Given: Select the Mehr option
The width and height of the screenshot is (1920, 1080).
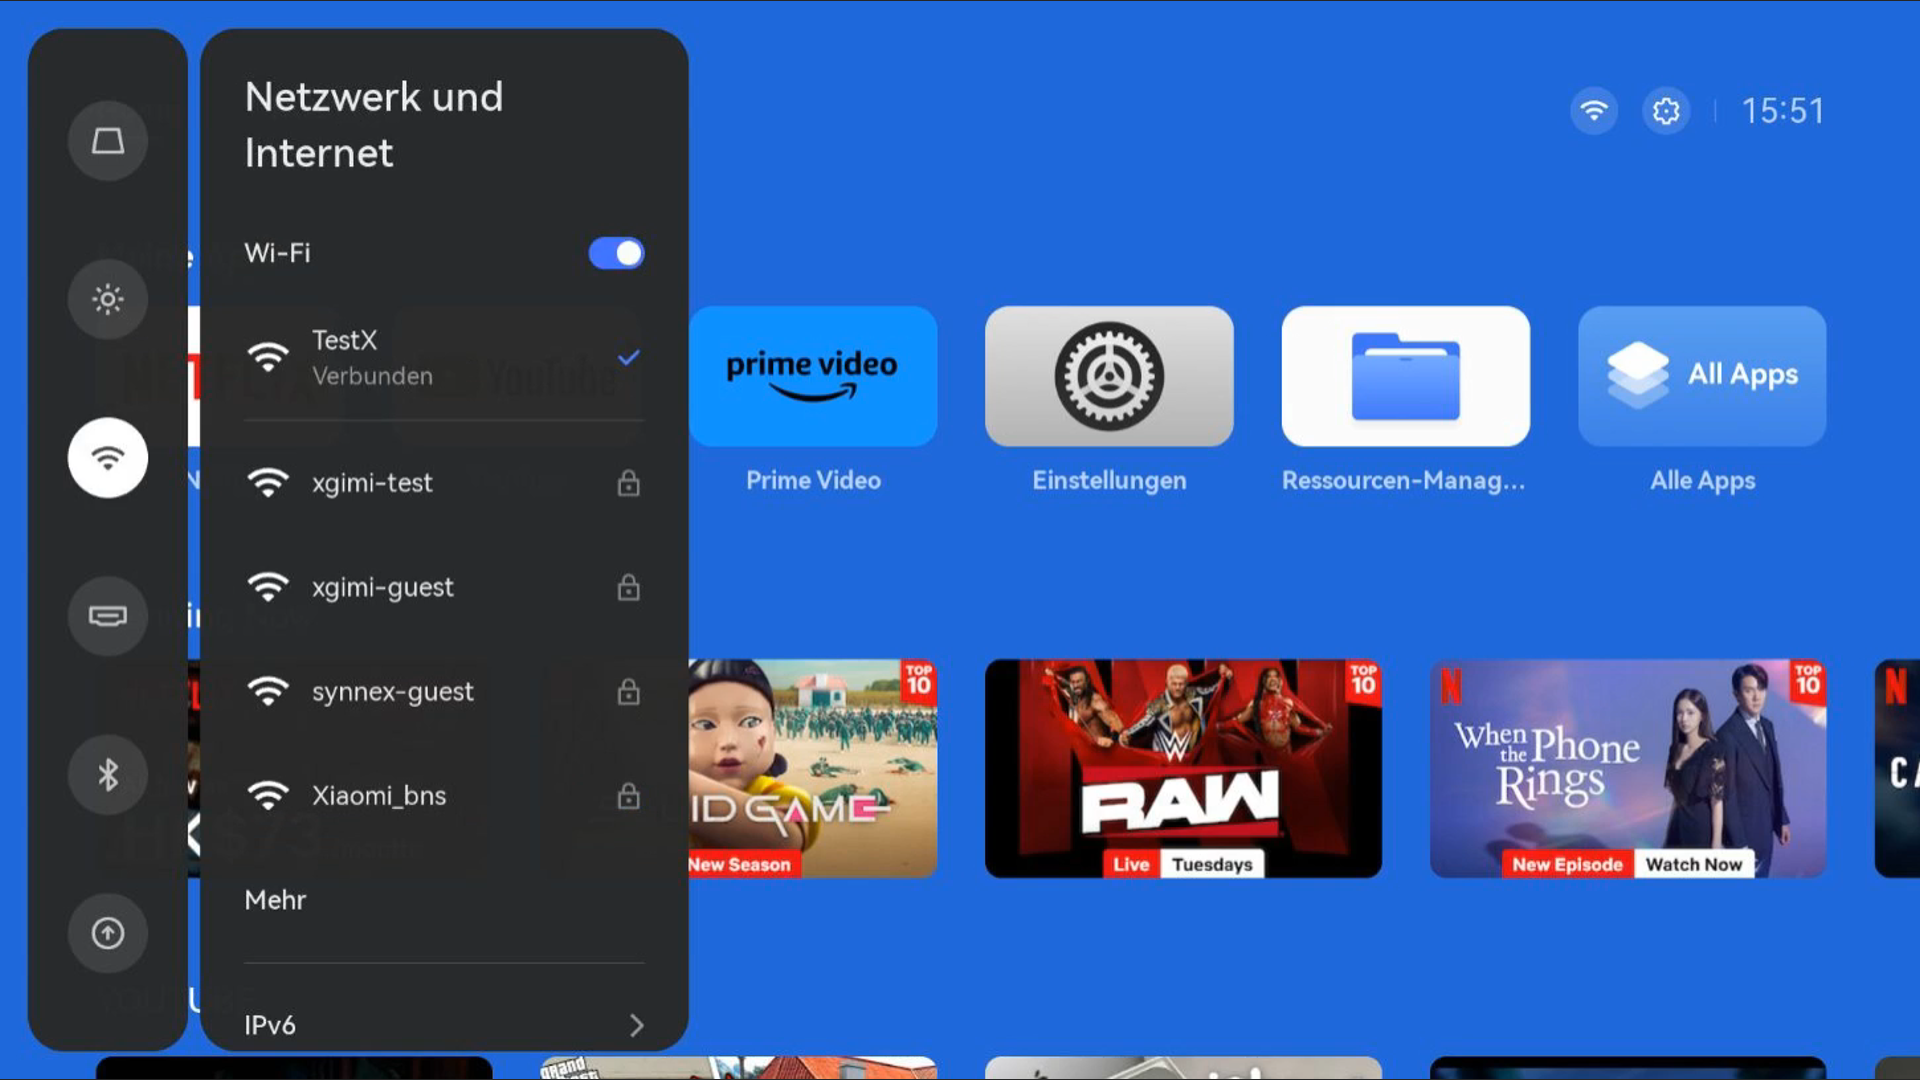Looking at the screenshot, I should 275,900.
